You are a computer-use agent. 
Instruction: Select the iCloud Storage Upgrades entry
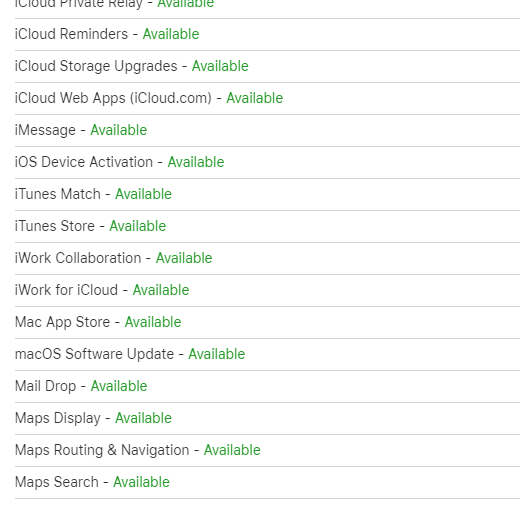pos(267,66)
